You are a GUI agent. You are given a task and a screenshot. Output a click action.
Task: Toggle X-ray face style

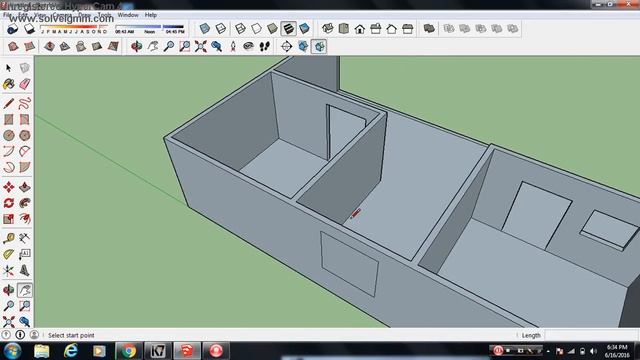coord(205,29)
